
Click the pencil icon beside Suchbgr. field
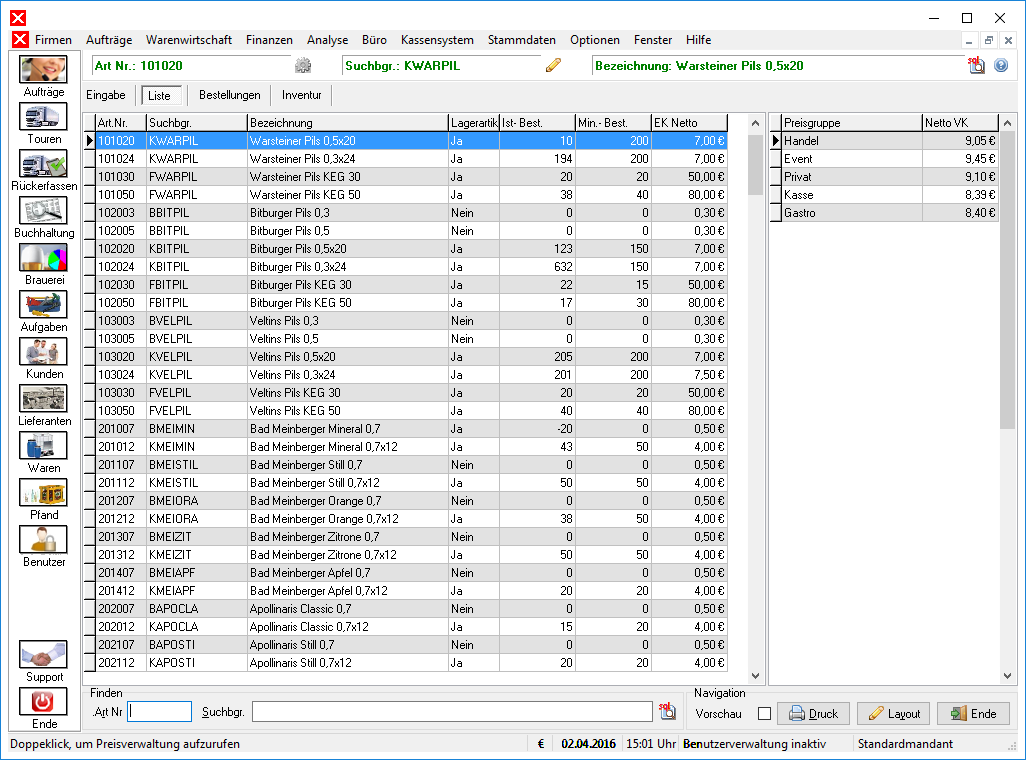click(554, 65)
